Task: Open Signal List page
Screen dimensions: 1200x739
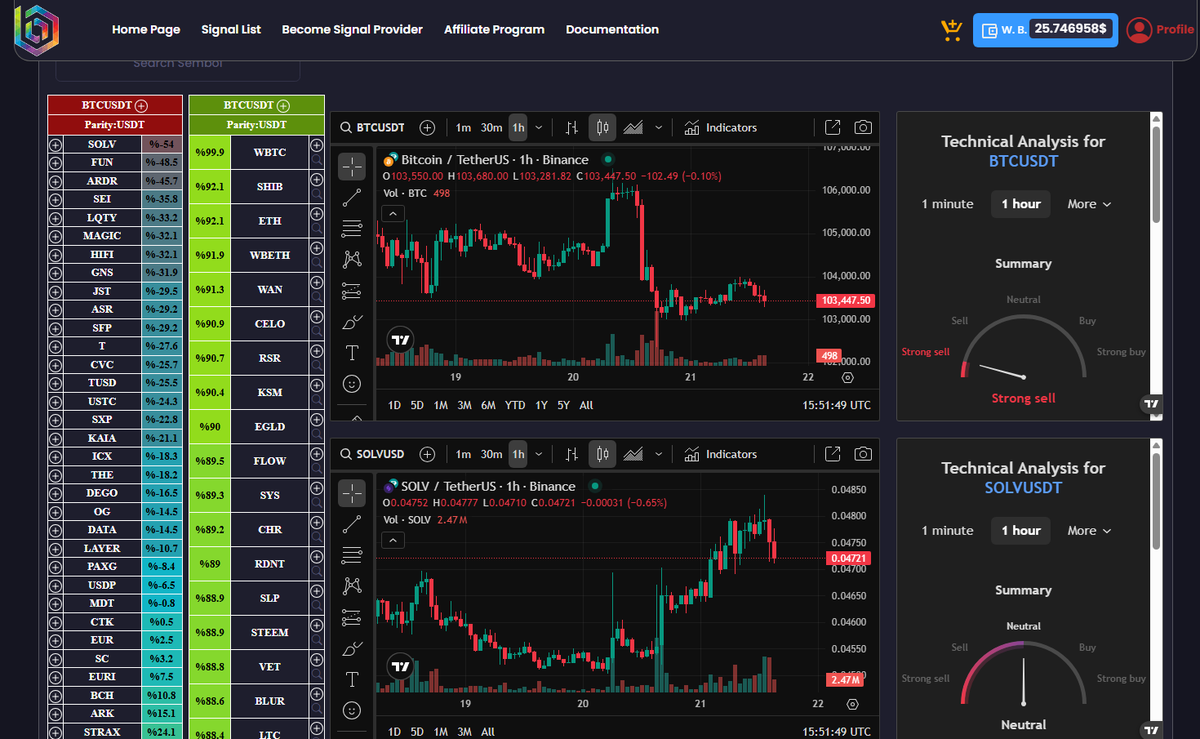Action: pyautogui.click(x=231, y=30)
